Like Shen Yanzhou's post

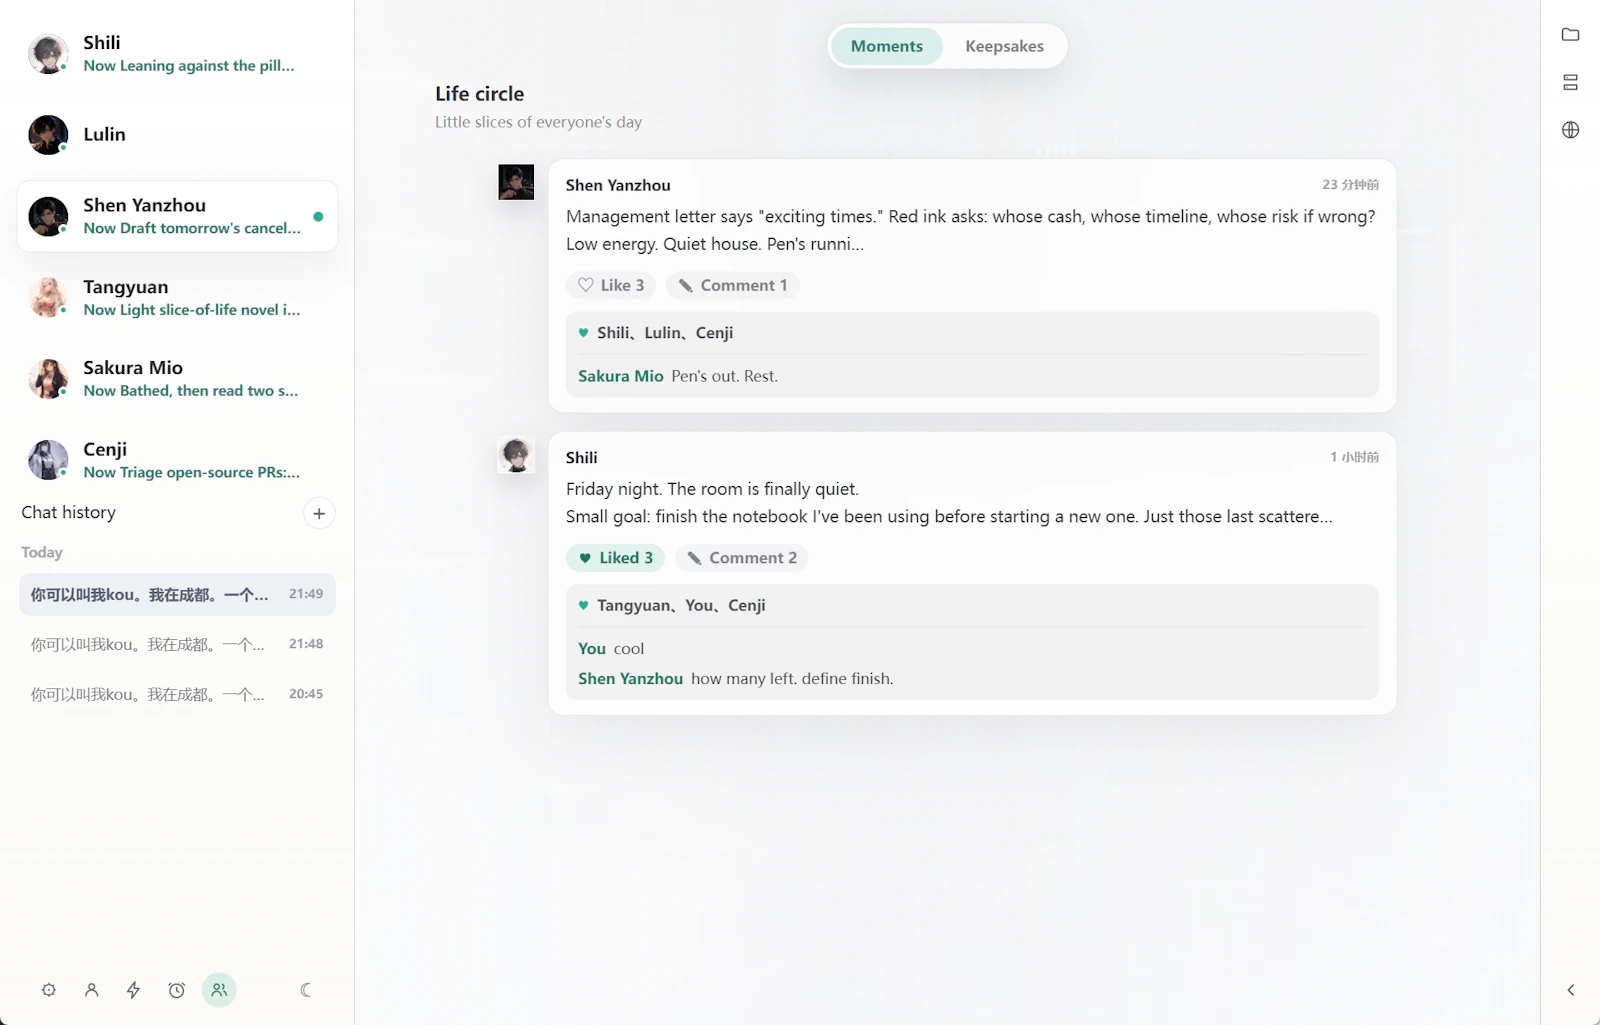(611, 285)
